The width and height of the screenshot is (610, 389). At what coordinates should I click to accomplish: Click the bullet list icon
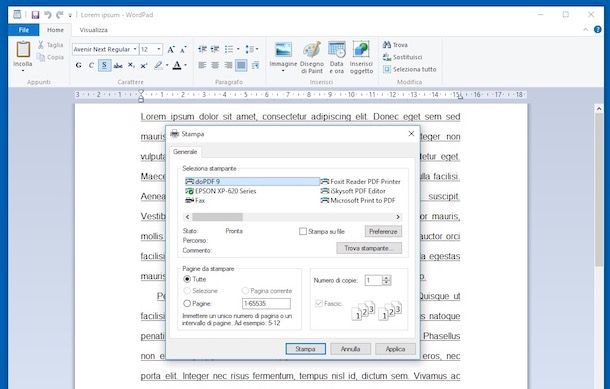point(229,49)
